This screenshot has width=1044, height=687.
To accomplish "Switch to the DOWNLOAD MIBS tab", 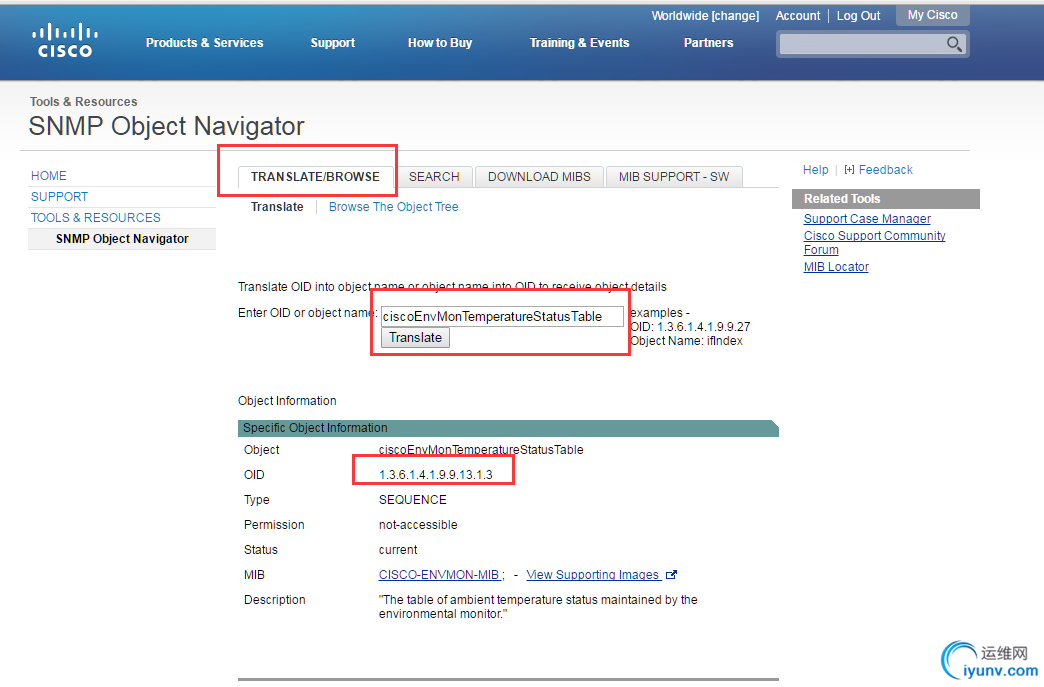I will click(539, 176).
